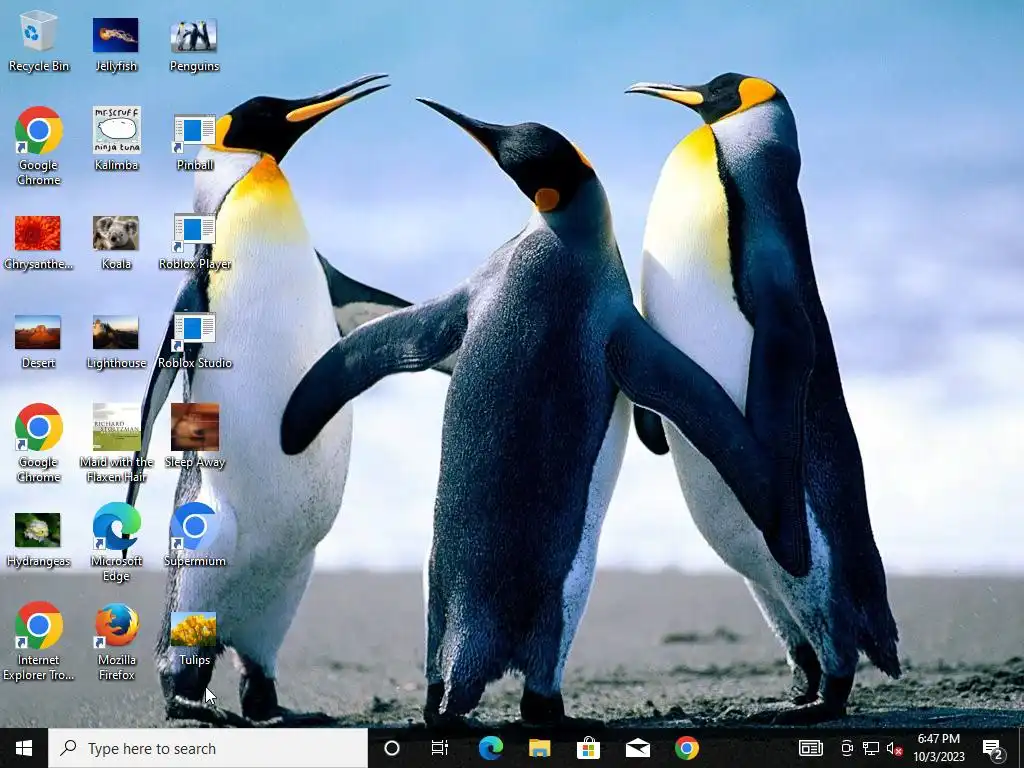Select the Microsoft Edge desktop shortcut
Image resolution: width=1024 pixels, height=768 pixels.
[116, 542]
